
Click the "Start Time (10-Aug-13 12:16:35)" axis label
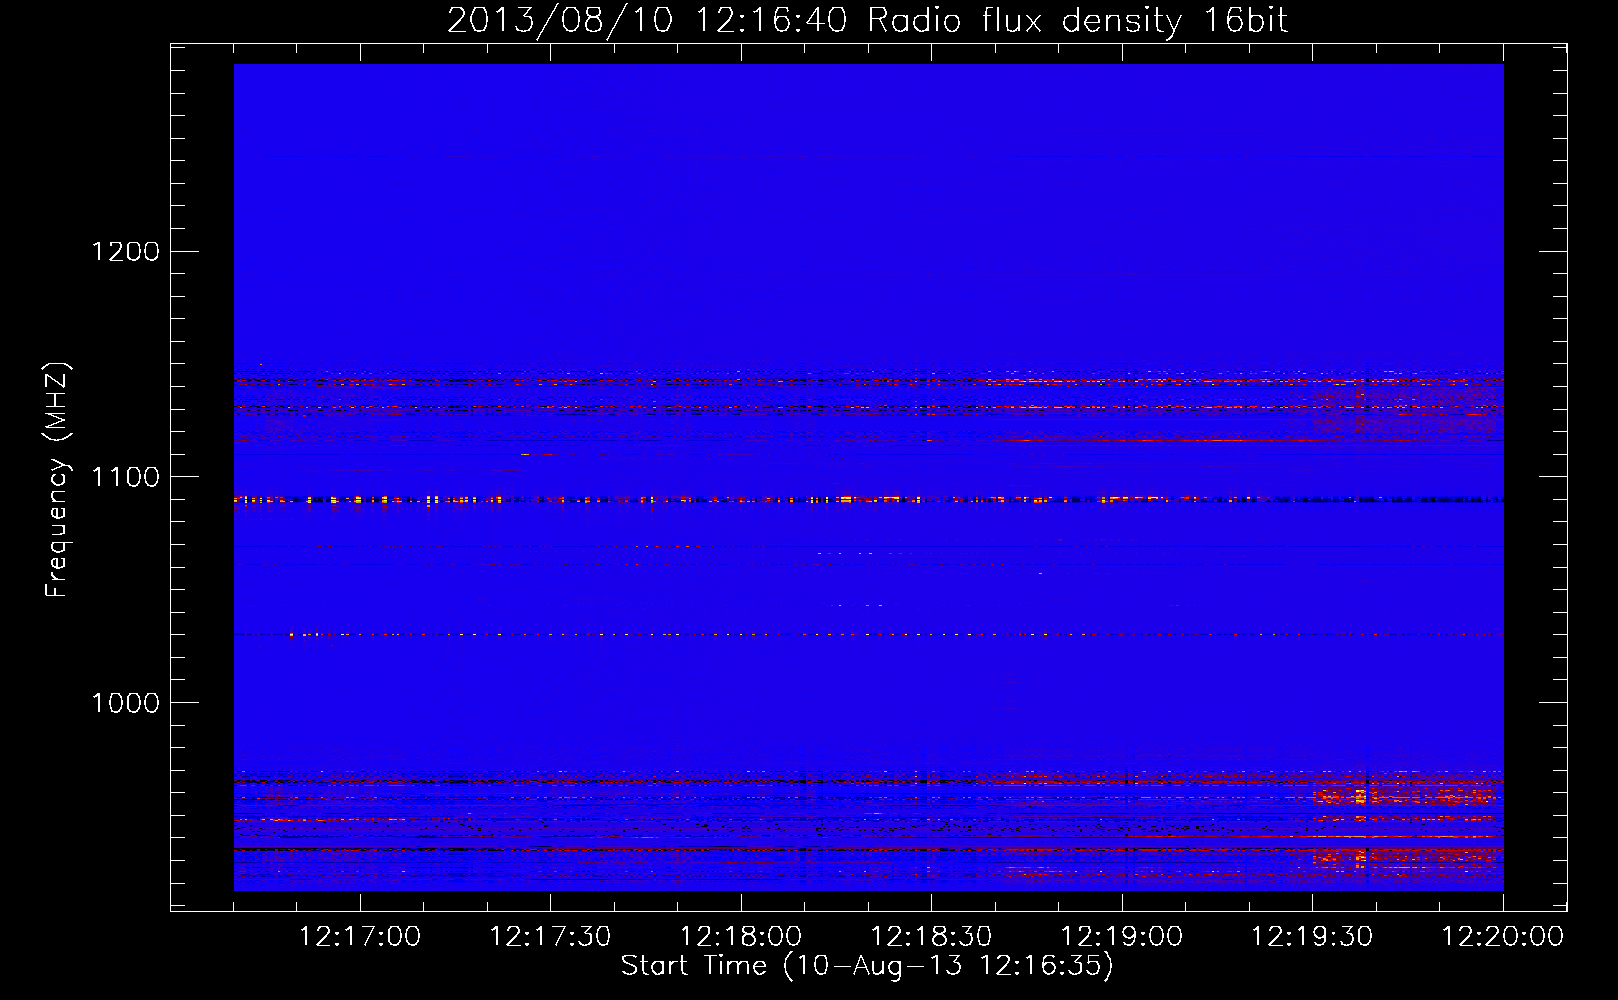867,966
